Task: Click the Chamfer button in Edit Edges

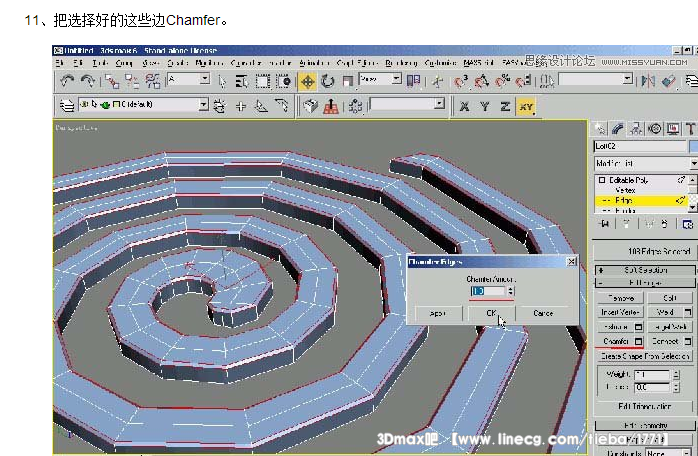Action: click(616, 341)
